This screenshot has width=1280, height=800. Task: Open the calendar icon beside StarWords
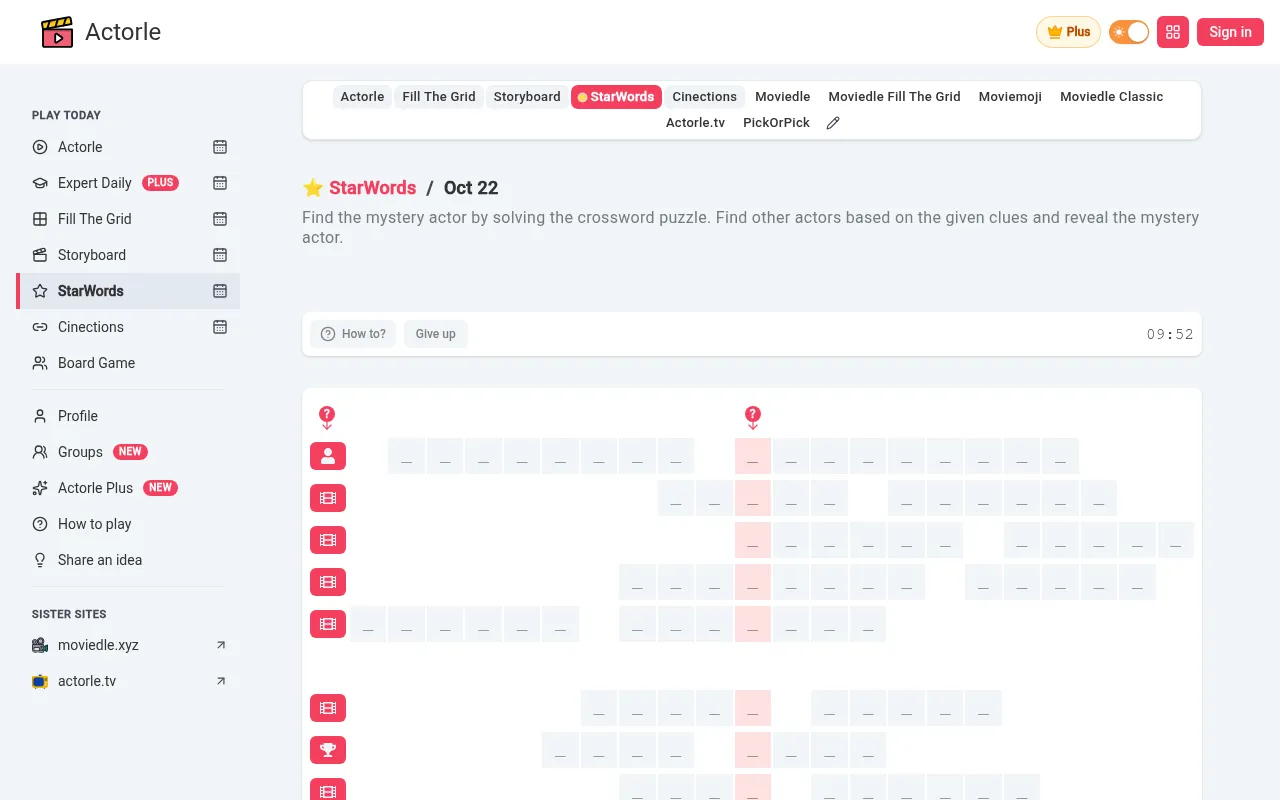(220, 291)
